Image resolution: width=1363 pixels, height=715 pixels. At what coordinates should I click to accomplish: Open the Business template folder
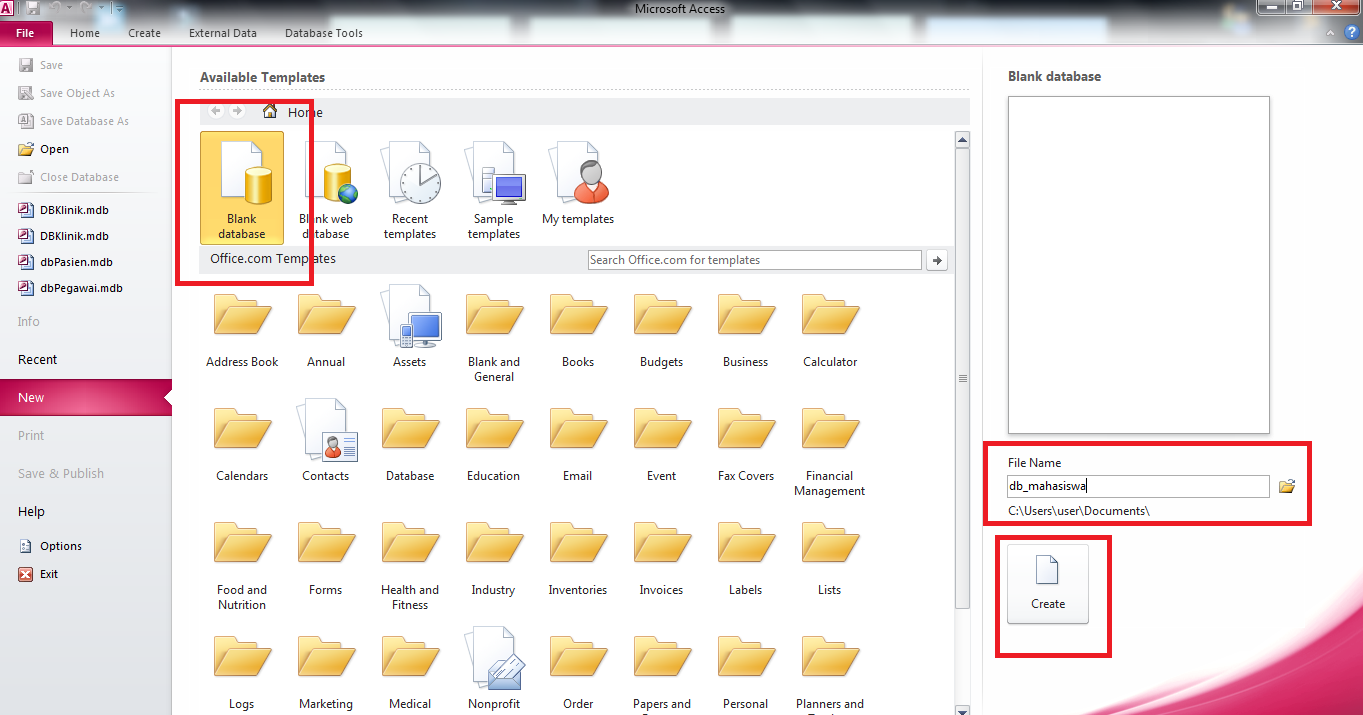pyautogui.click(x=746, y=329)
